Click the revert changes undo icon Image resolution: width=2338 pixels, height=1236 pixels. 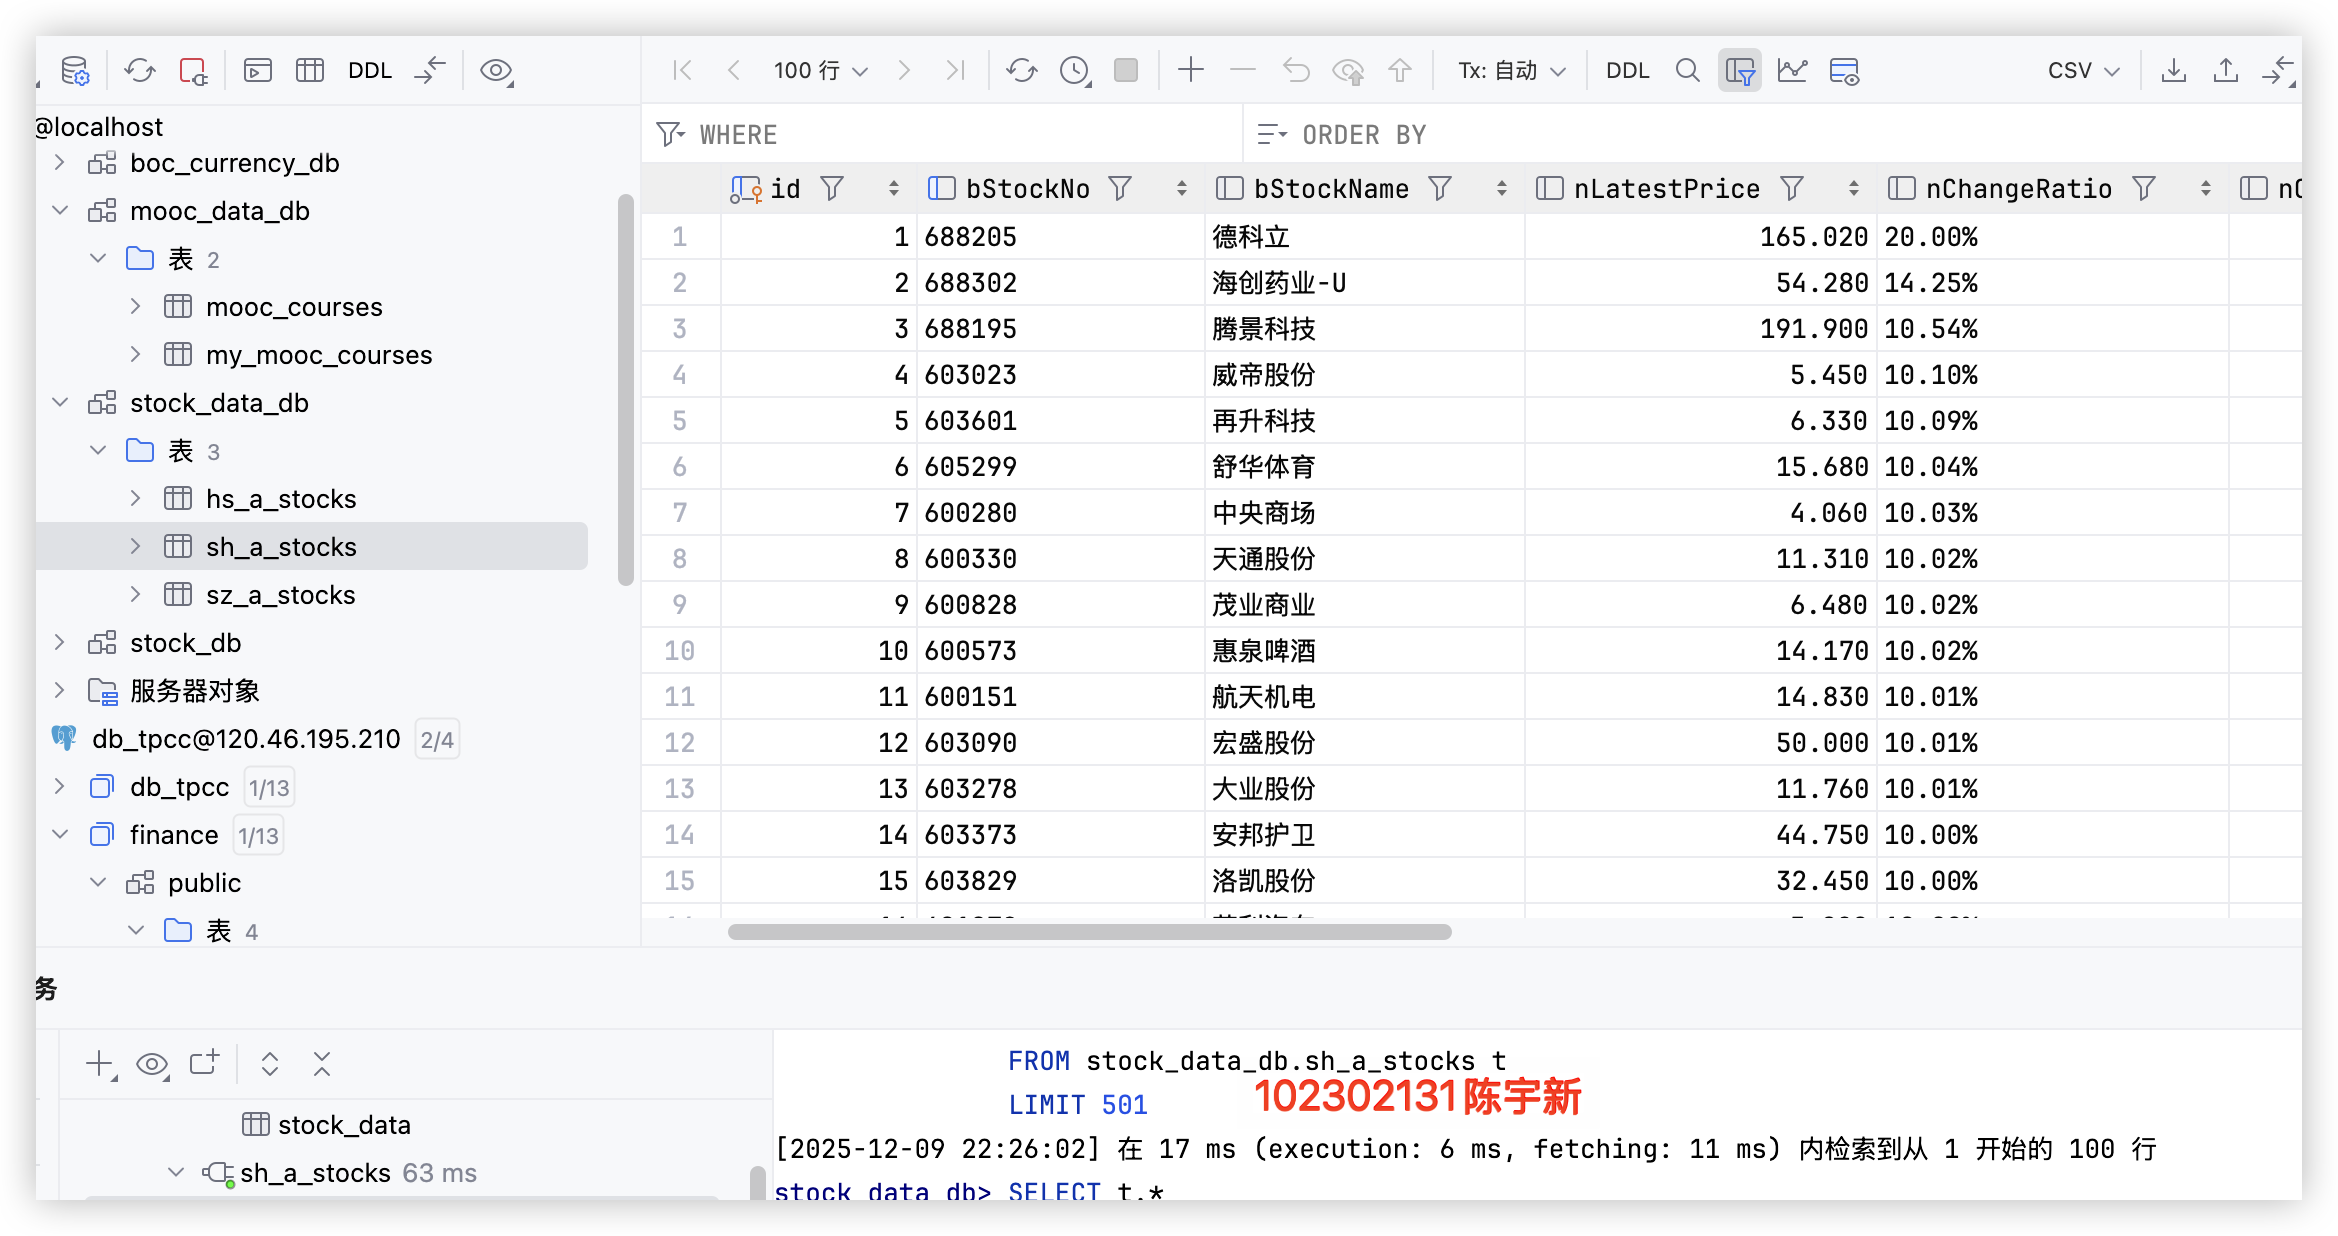coord(1296,71)
